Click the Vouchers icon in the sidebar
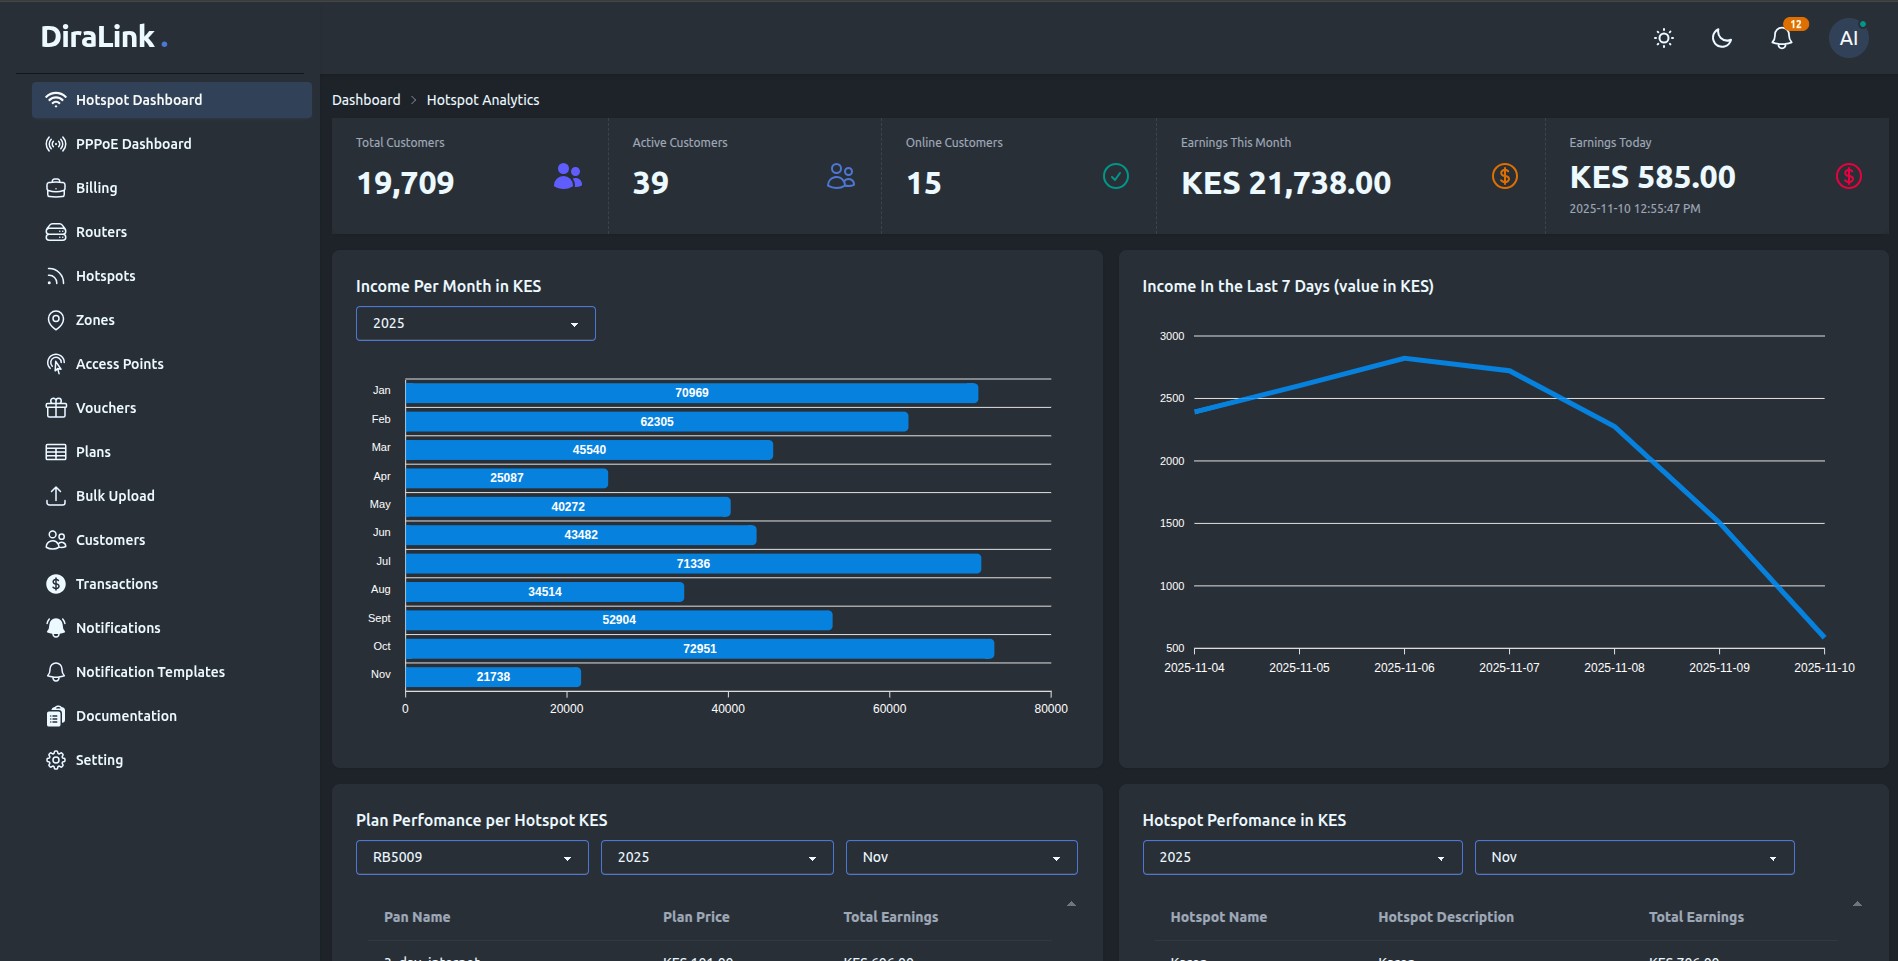This screenshot has width=1898, height=961. (x=56, y=407)
